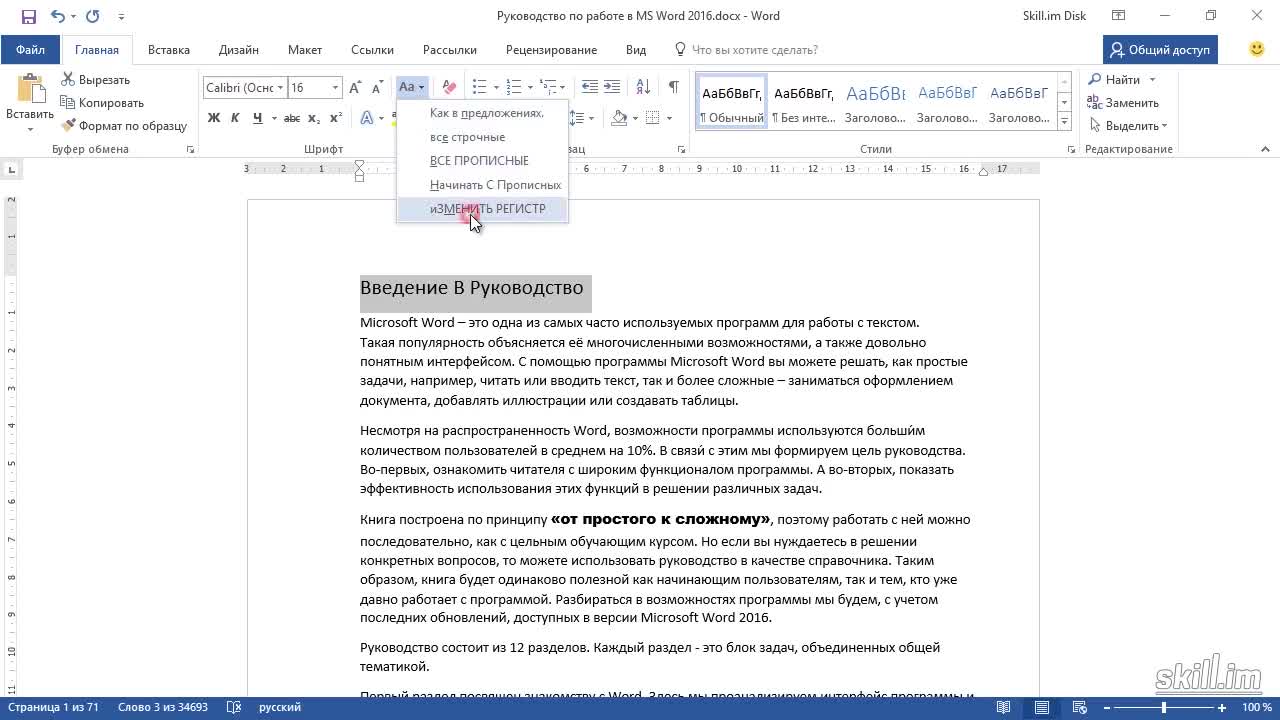Increase font size with the large A
The width and height of the screenshot is (1280, 720).
pyautogui.click(x=355, y=88)
